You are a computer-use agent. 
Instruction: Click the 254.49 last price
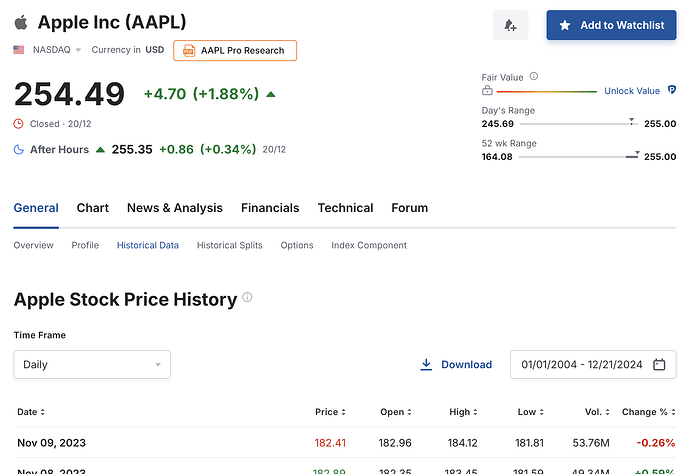70,94
